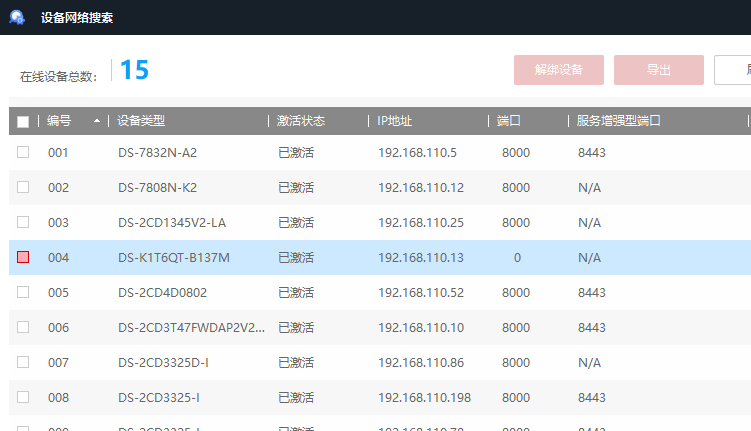This screenshot has width=751, height=431.
Task: Select device type DS-2CD3325D-I
Action: pyautogui.click(x=163, y=363)
